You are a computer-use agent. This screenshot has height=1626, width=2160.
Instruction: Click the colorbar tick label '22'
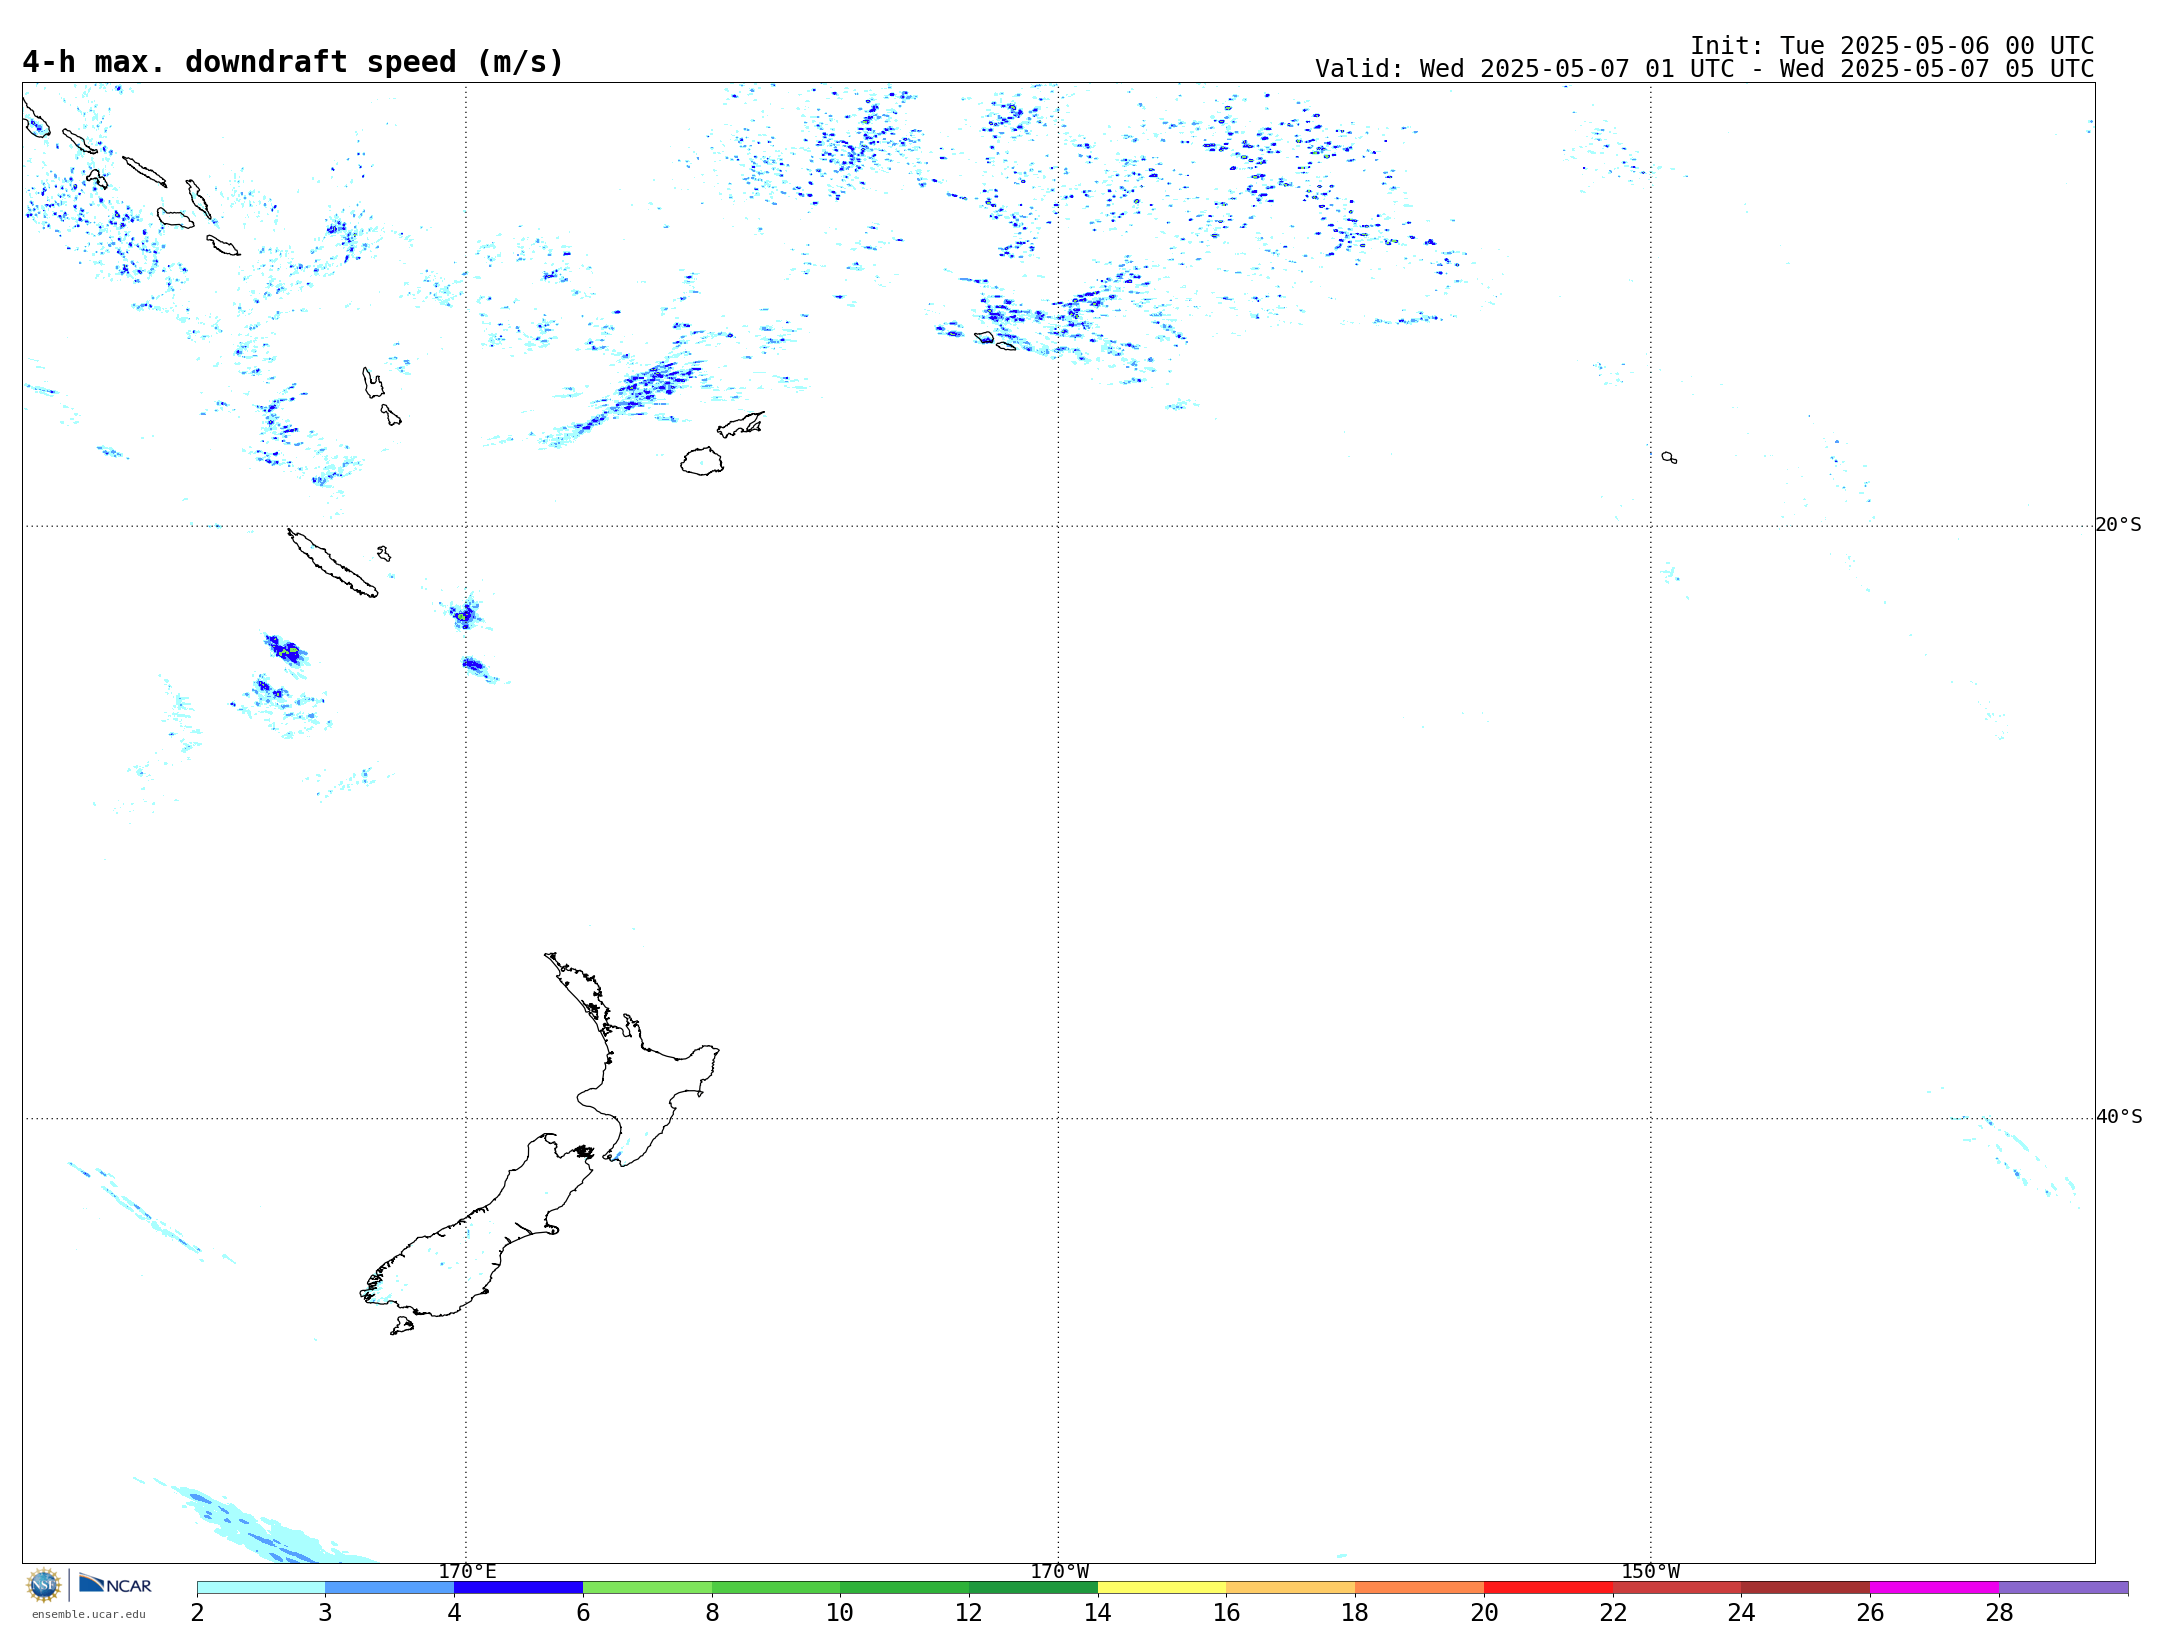[1613, 1612]
